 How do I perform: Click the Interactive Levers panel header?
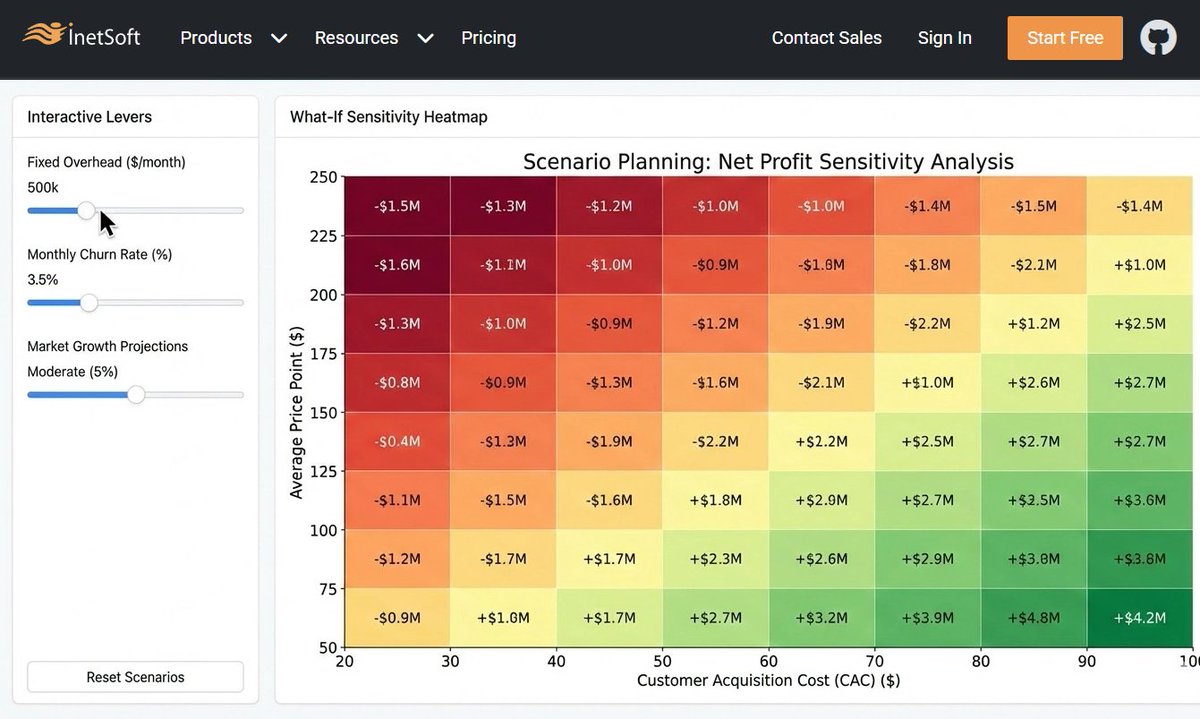pyautogui.click(x=135, y=117)
